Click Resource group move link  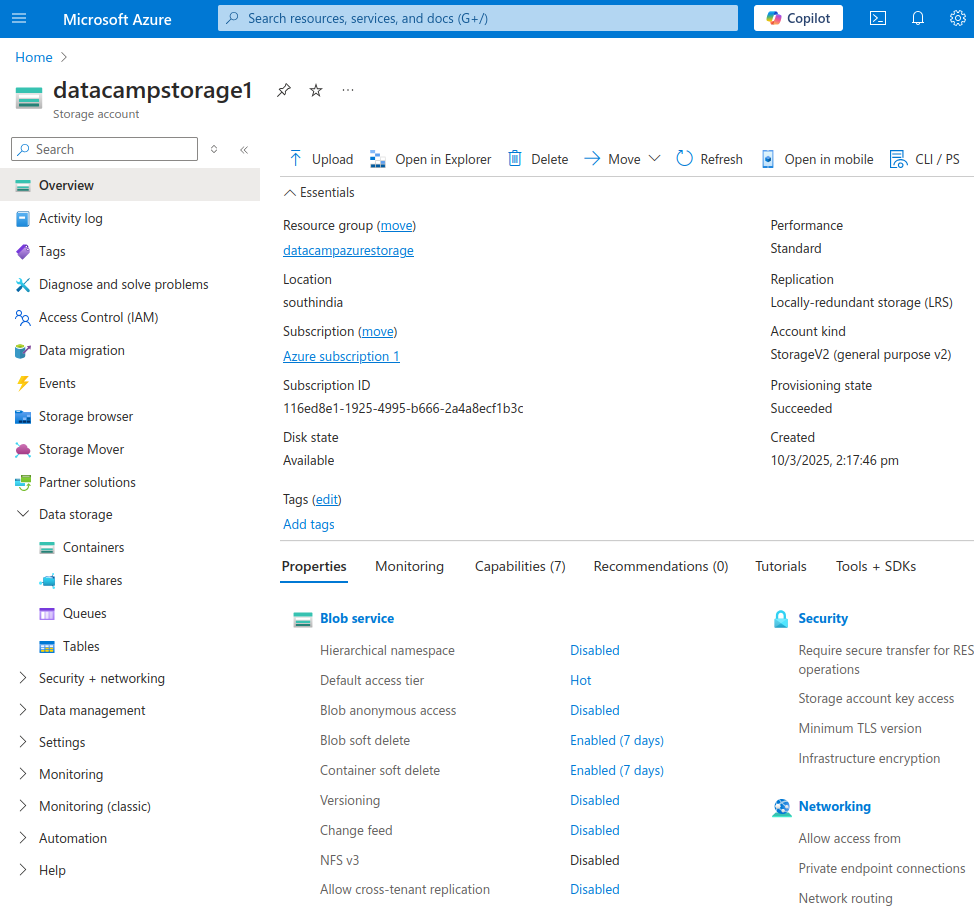[x=396, y=225]
